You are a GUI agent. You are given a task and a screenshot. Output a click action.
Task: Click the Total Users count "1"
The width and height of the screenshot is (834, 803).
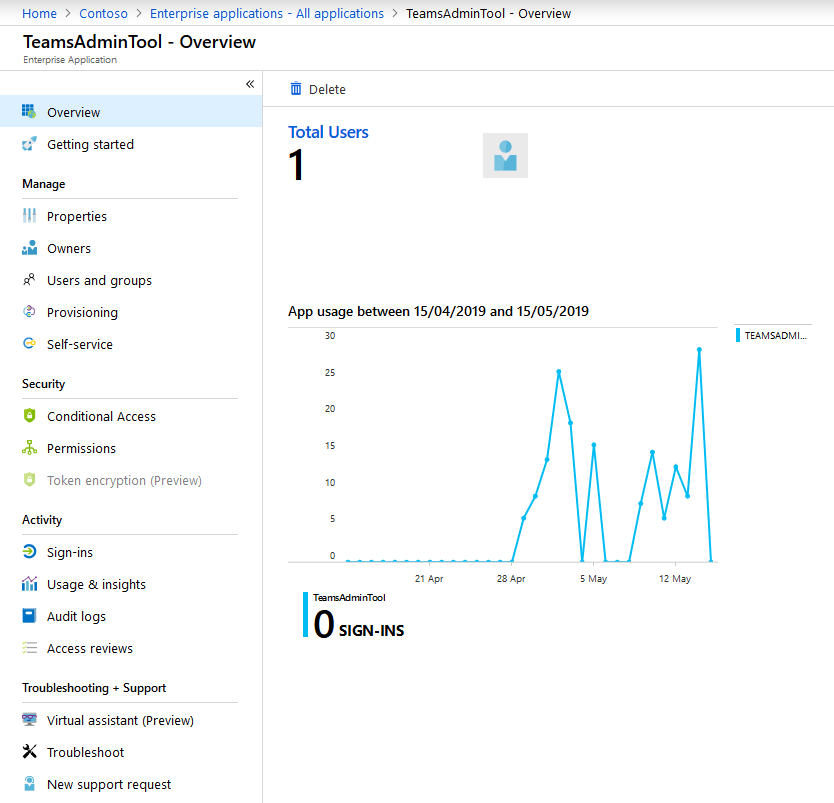pos(296,165)
